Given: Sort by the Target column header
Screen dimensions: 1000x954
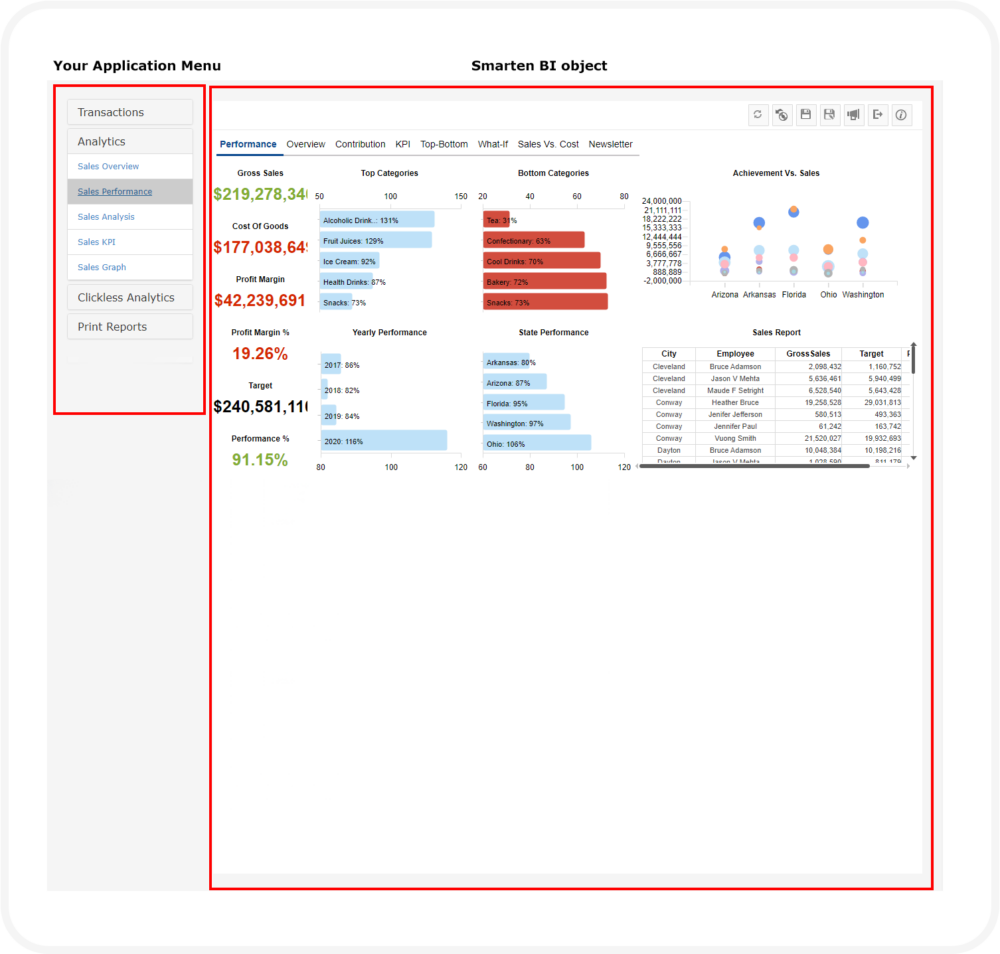Looking at the screenshot, I should [x=871, y=353].
